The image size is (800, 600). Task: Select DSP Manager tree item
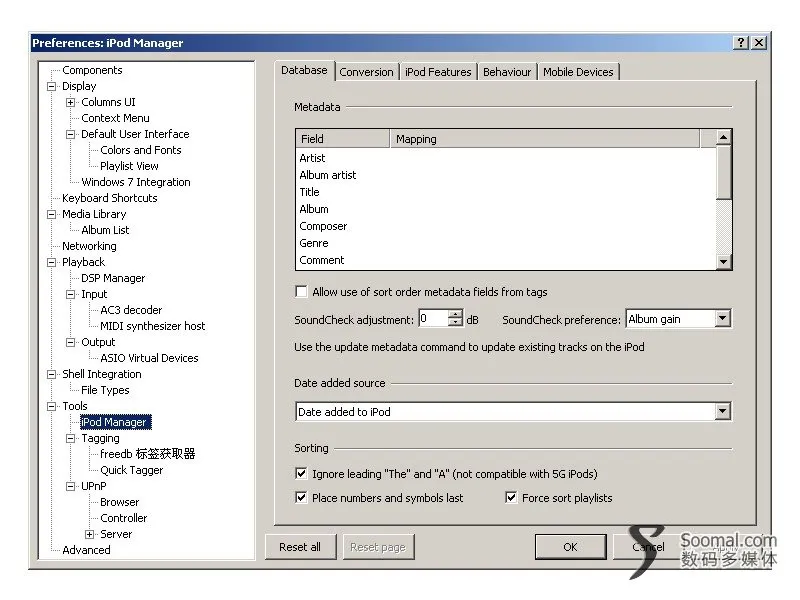click(x=113, y=279)
